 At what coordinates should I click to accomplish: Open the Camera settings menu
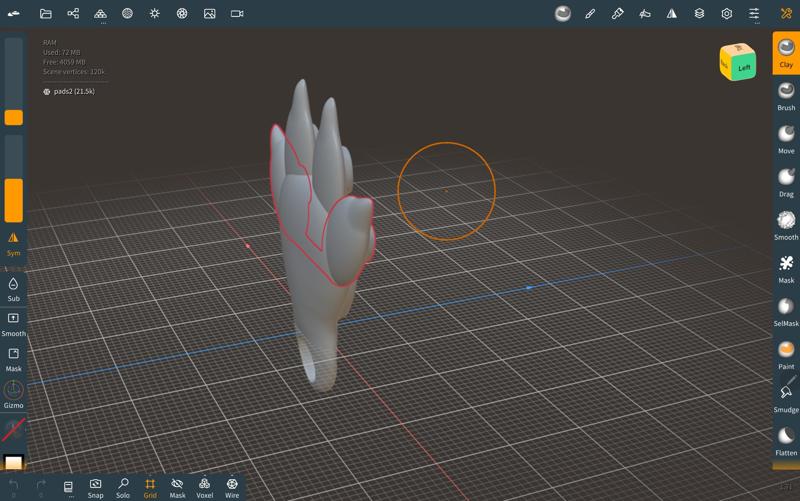(x=237, y=14)
